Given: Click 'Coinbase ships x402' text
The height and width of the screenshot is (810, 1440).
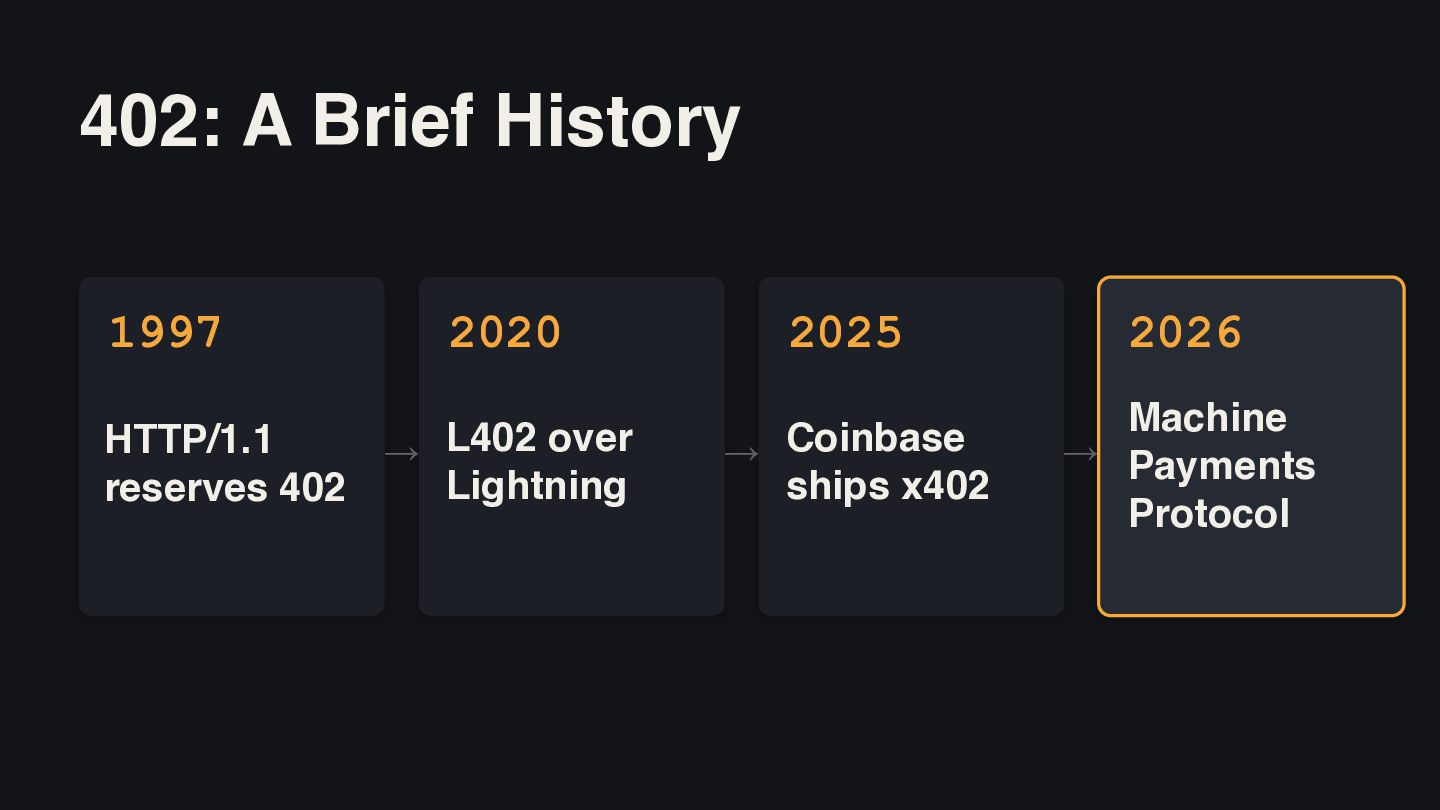Looking at the screenshot, I should [x=888, y=462].
